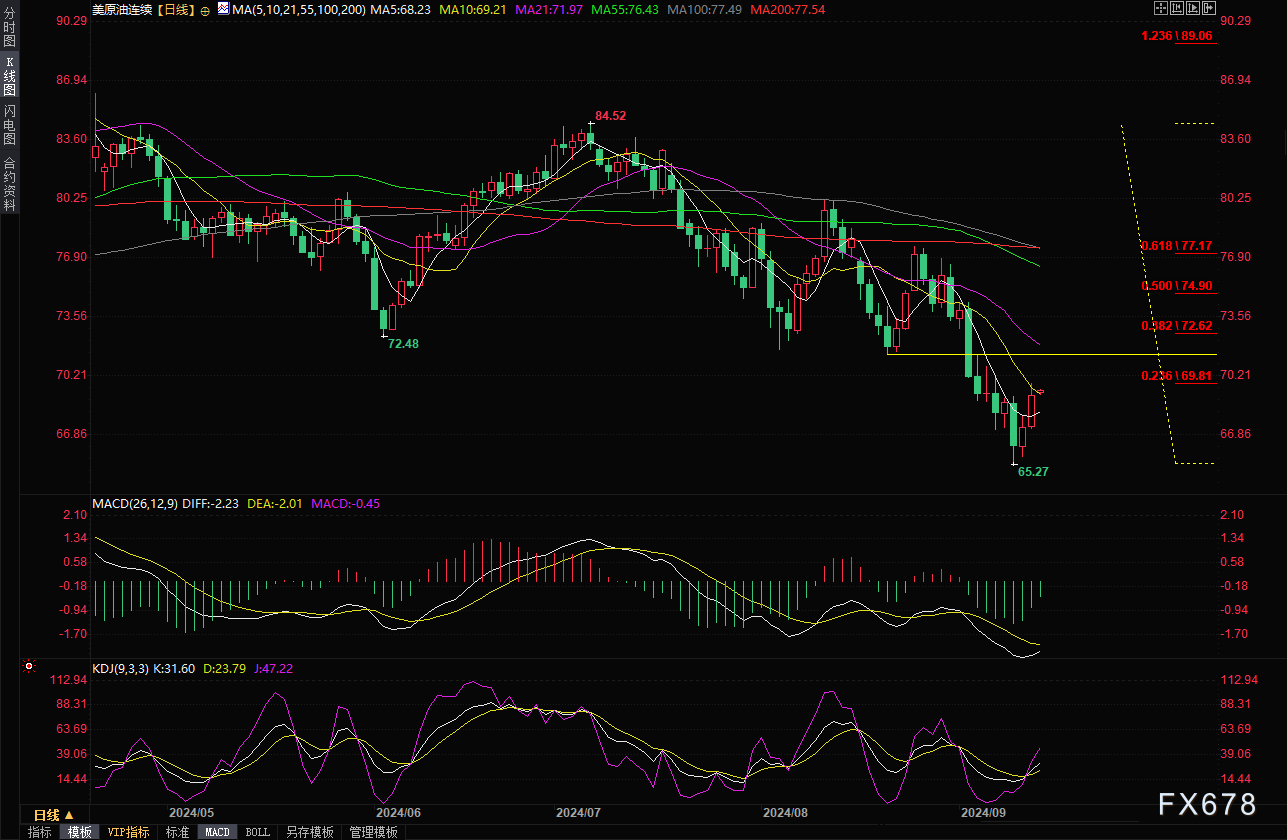Click 另存模板 to save template

[x=310, y=832]
